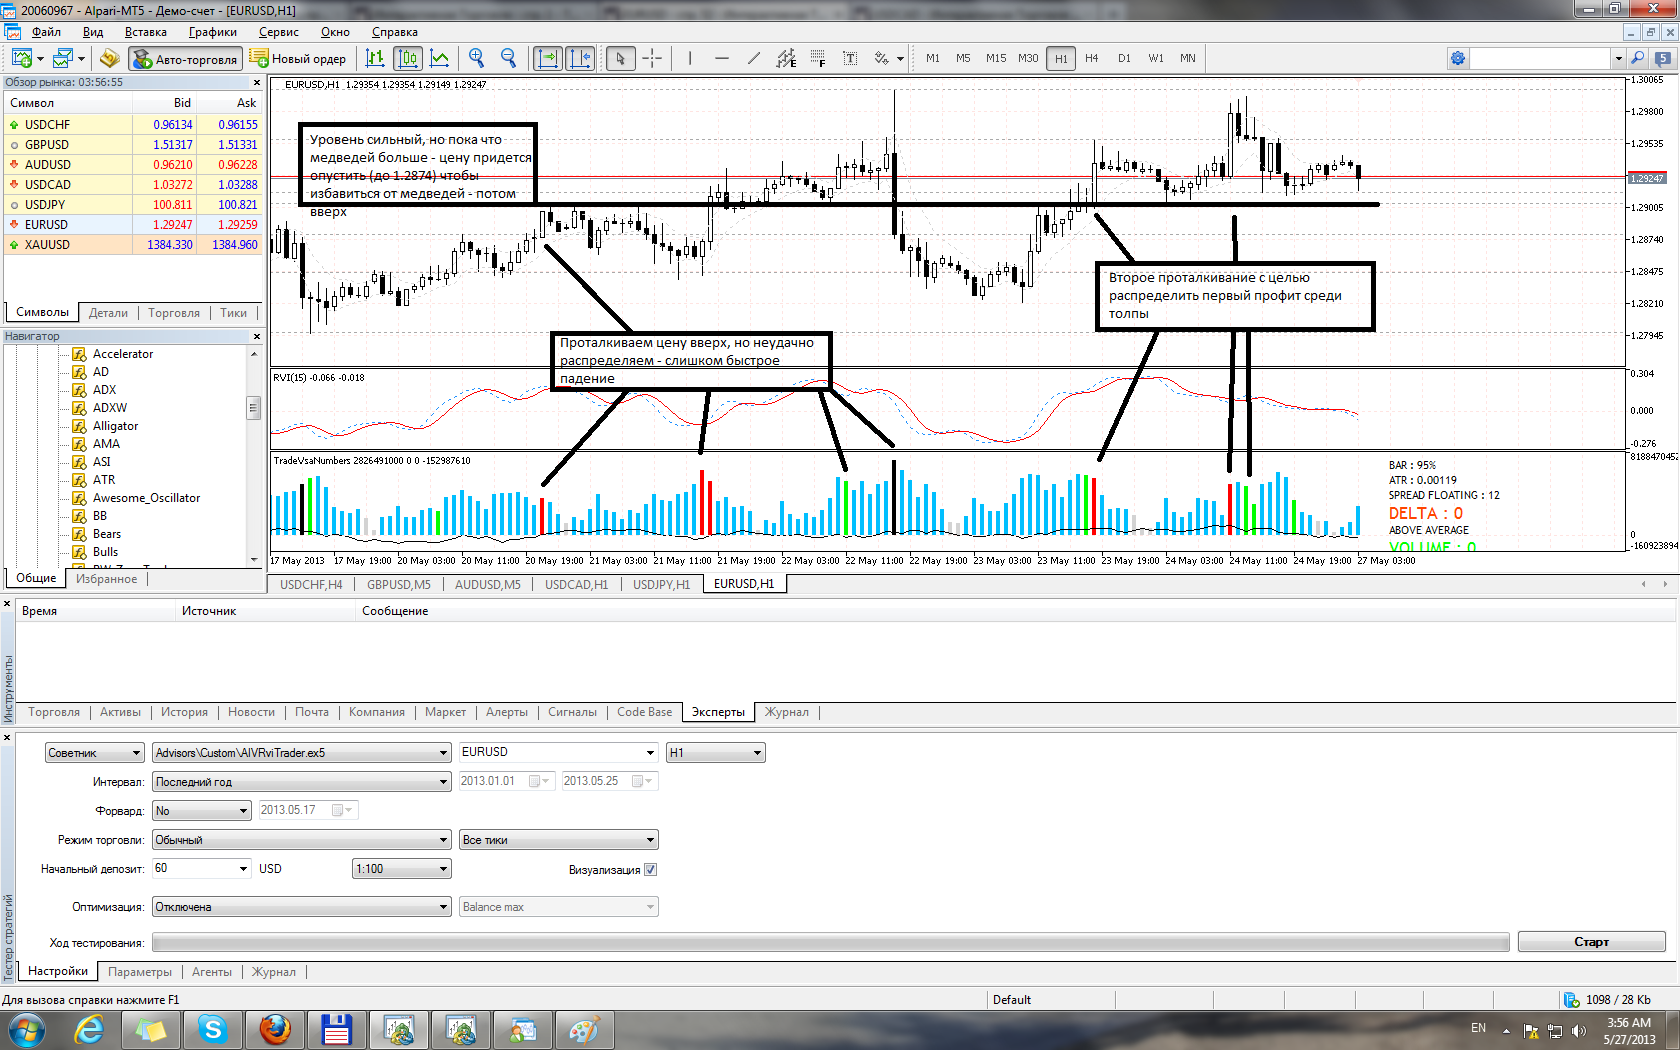Viewport: 1680px width, 1050px height.
Task: Switch timeframe to M15
Action: pos(996,58)
